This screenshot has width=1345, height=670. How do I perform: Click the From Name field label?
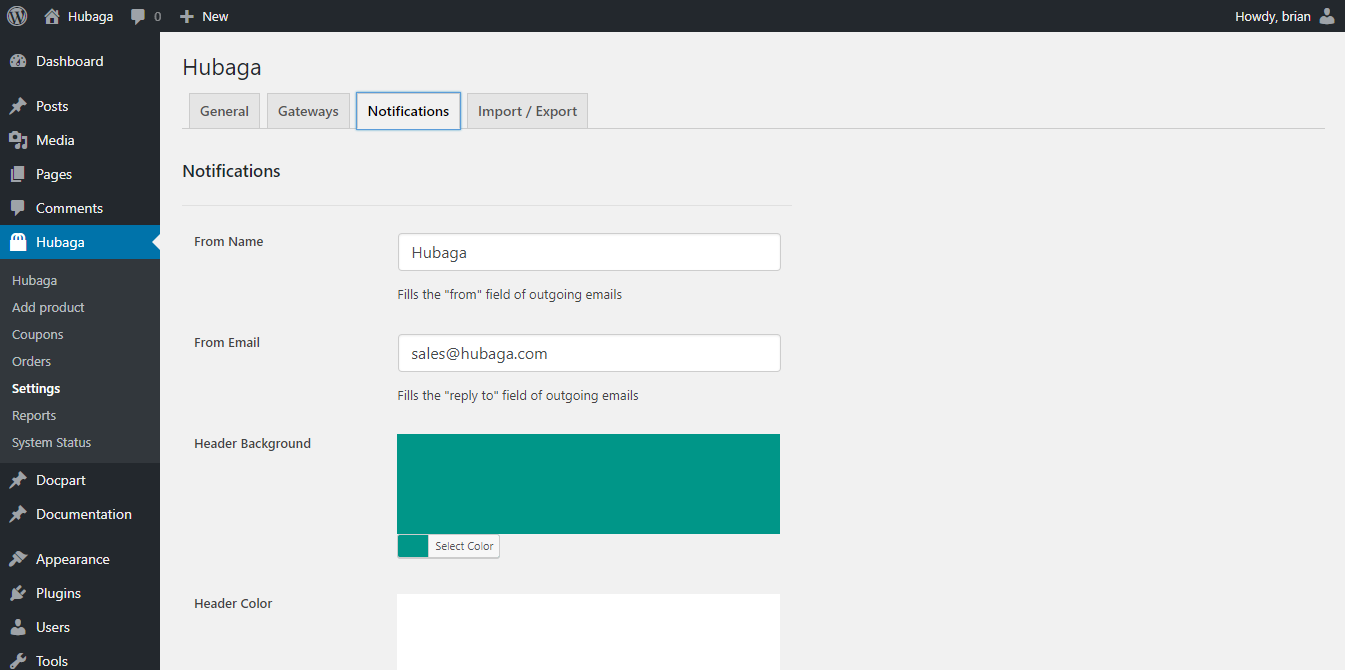click(x=229, y=241)
